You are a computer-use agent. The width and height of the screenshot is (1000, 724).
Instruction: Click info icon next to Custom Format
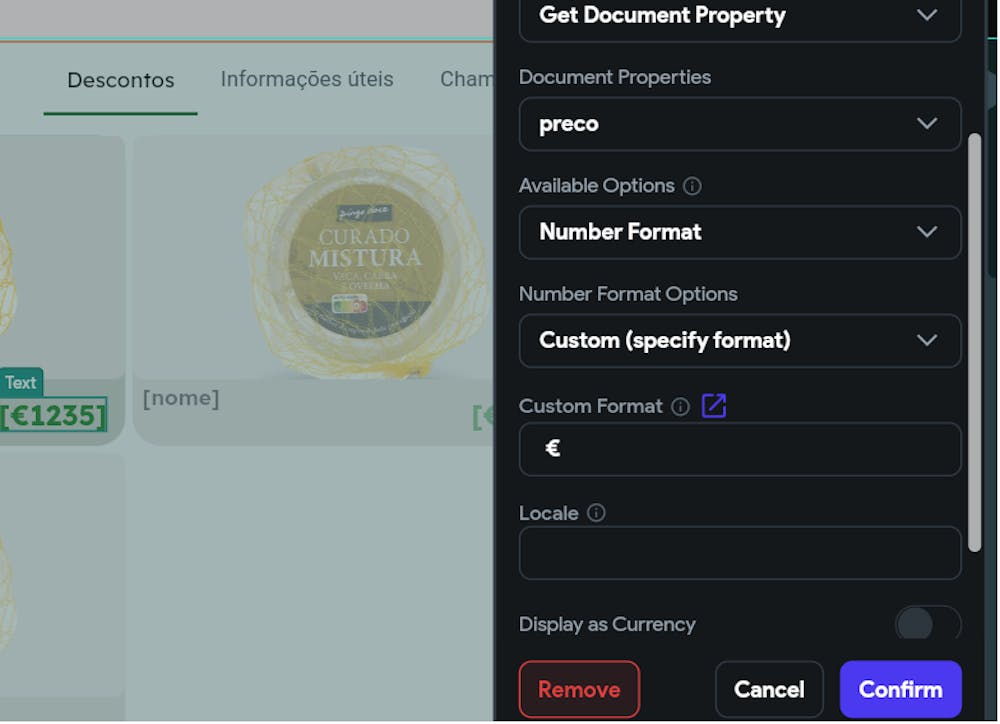click(680, 406)
